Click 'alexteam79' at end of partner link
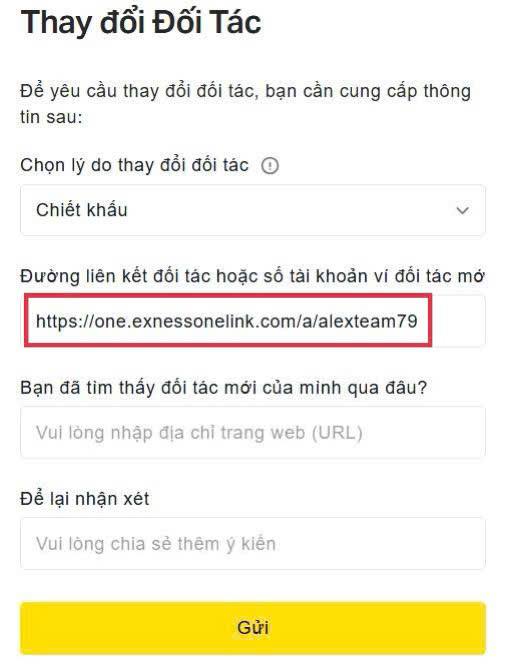 pos(367,321)
